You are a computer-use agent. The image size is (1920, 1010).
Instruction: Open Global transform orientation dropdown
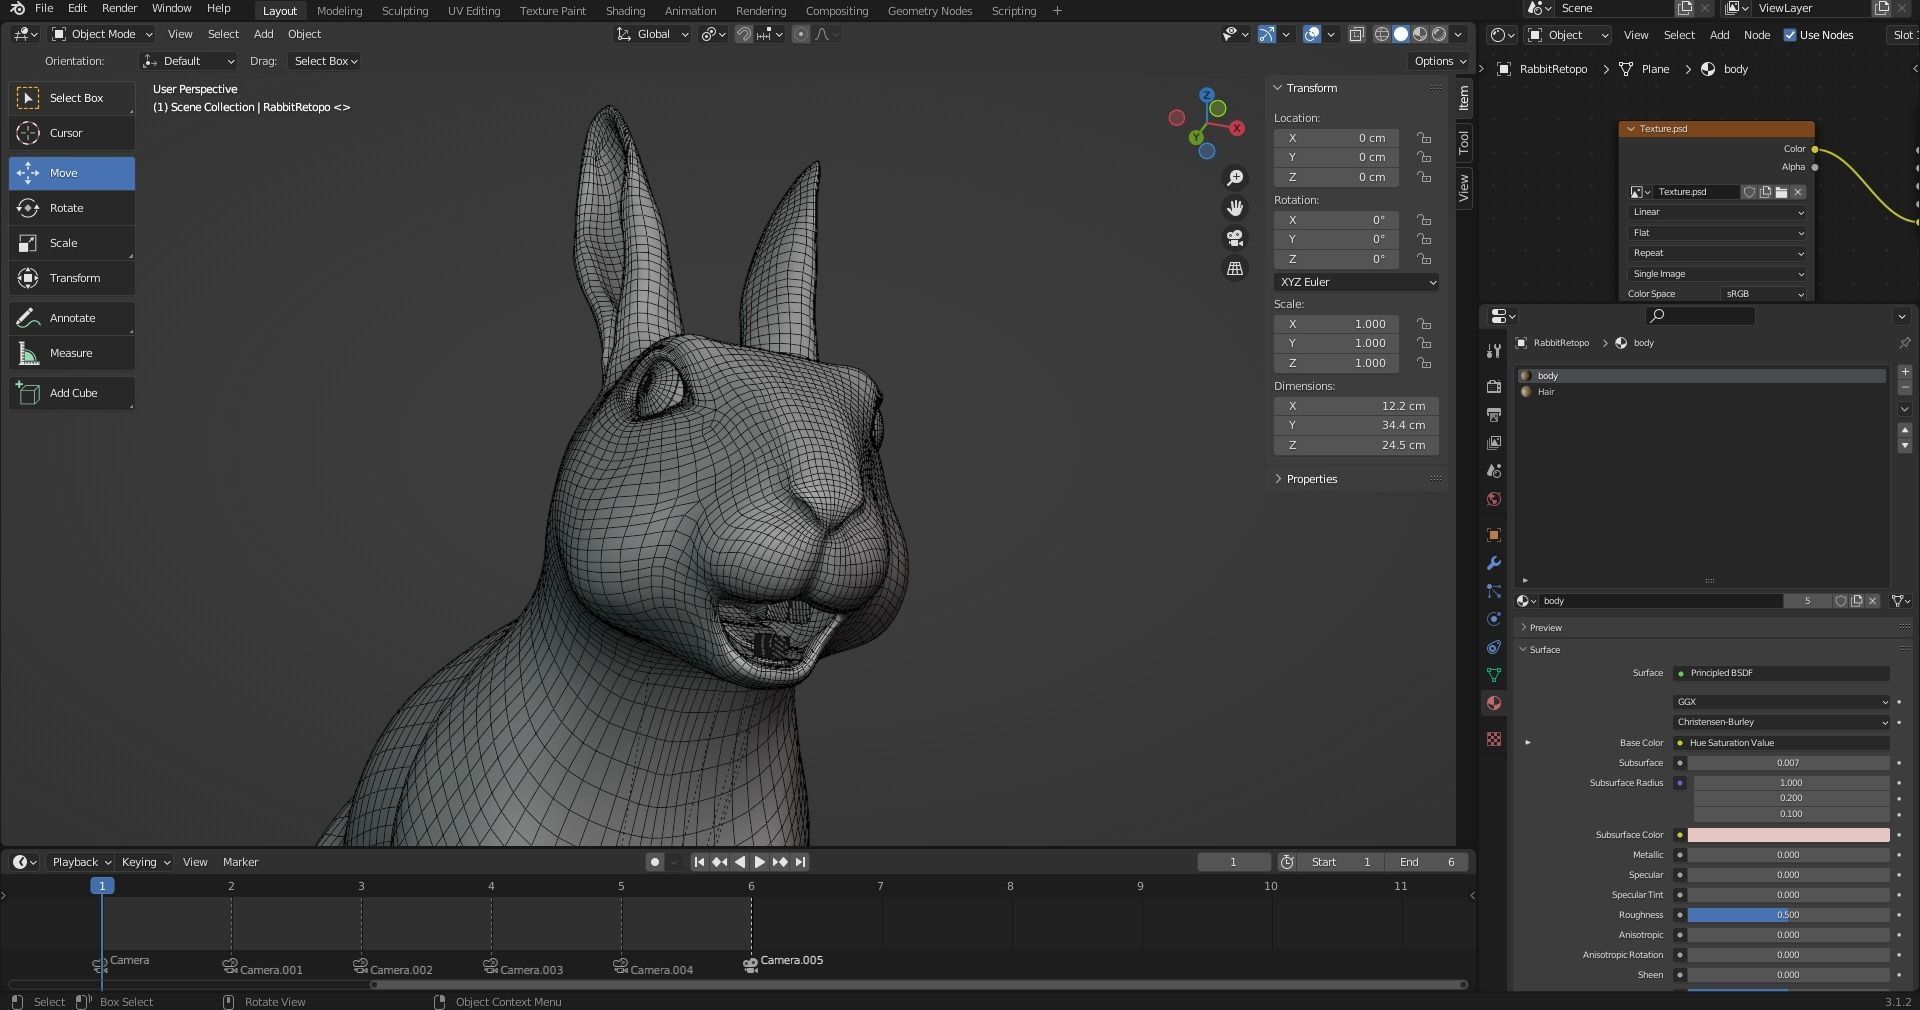(652, 34)
